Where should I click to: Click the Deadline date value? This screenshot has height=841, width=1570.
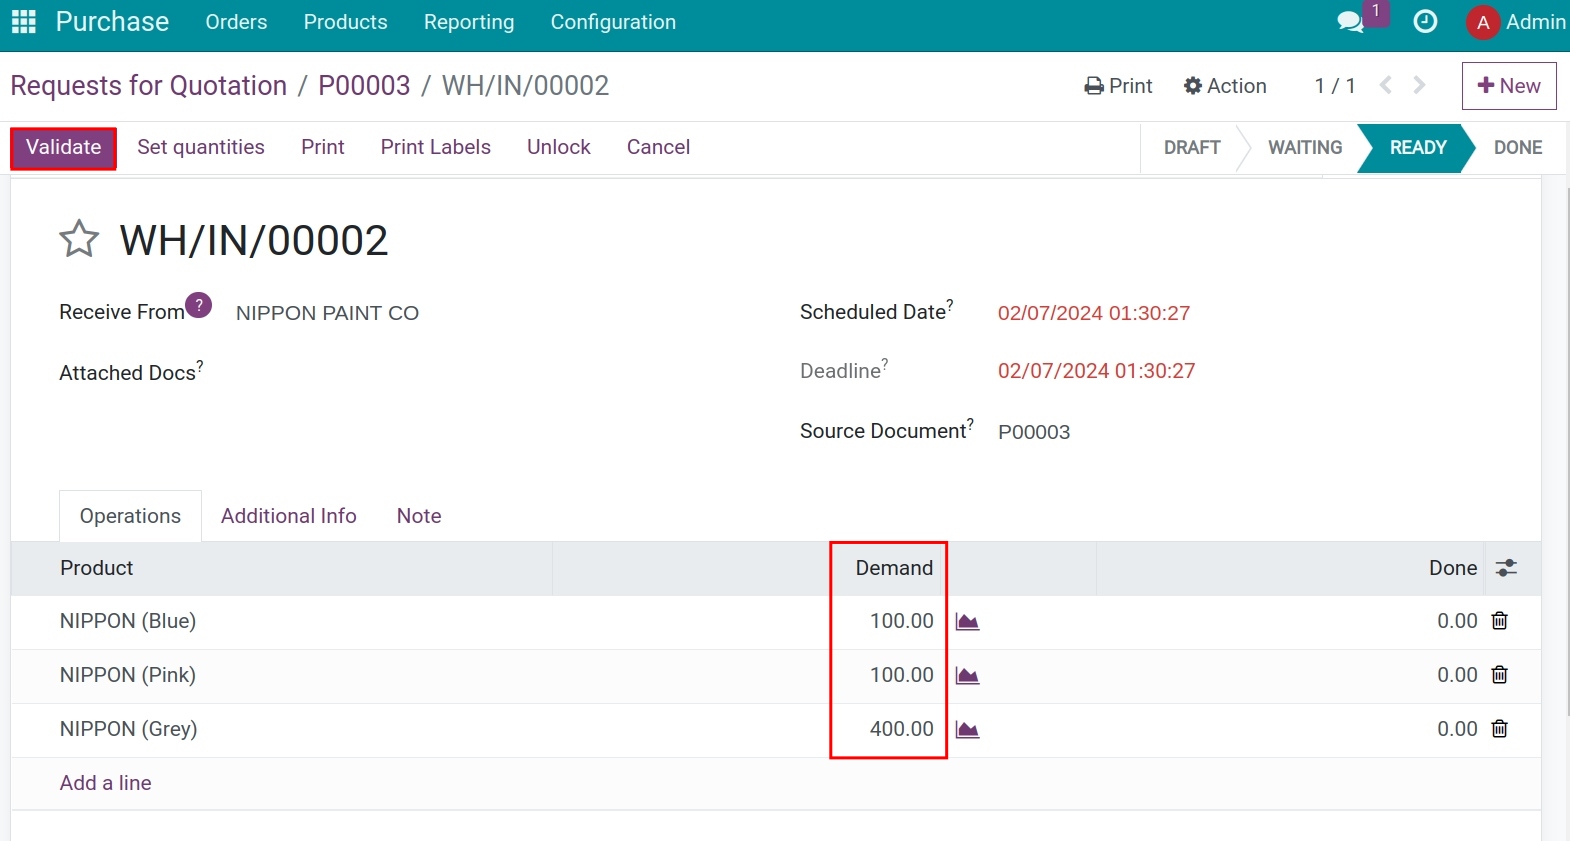(1096, 371)
